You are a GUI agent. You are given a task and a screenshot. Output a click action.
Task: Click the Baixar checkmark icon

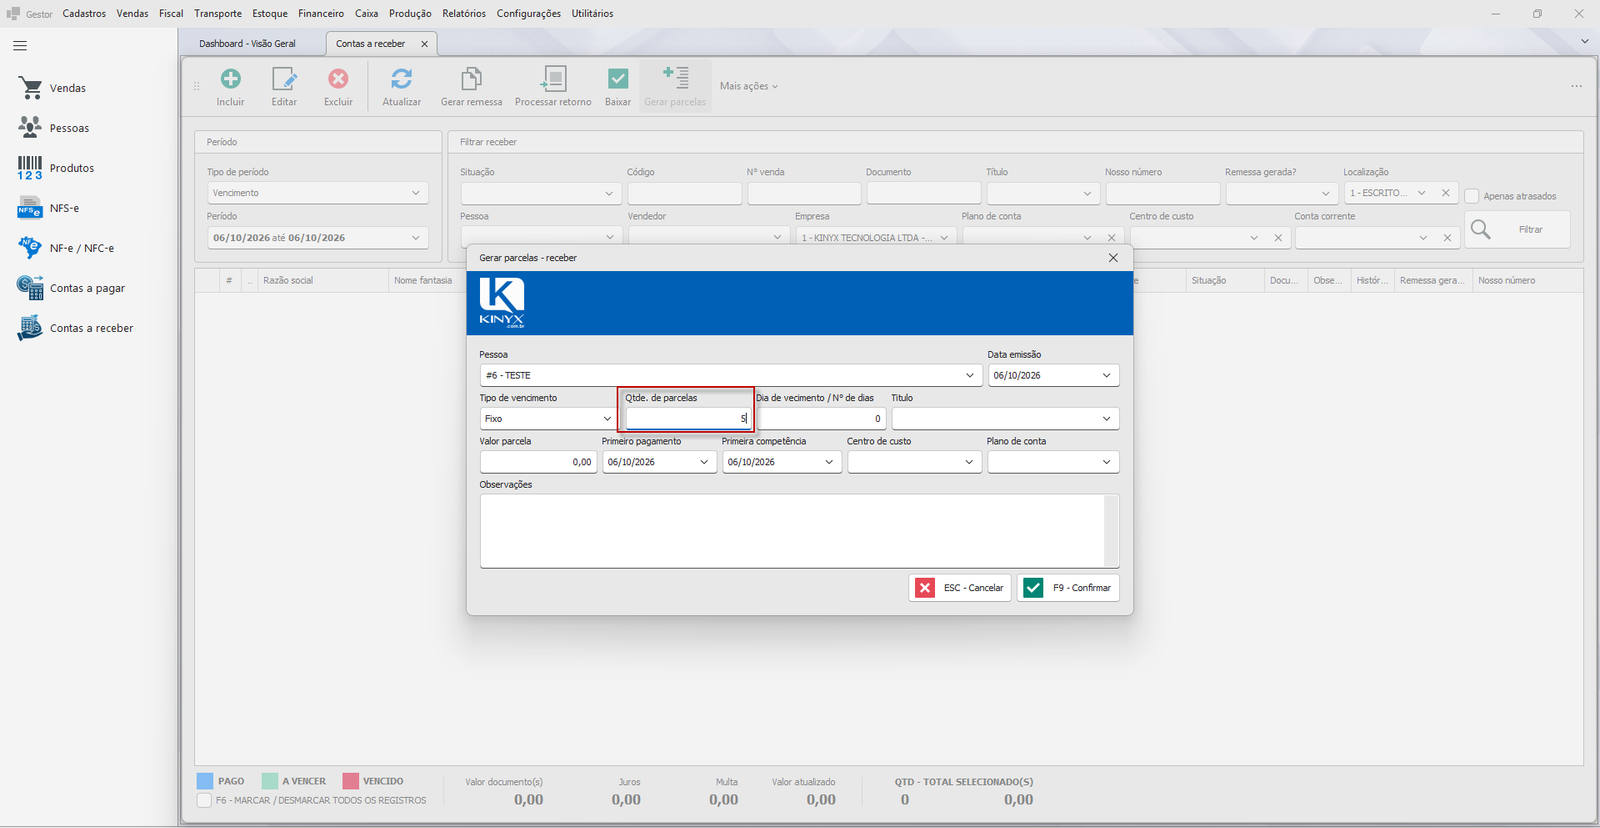pyautogui.click(x=618, y=79)
